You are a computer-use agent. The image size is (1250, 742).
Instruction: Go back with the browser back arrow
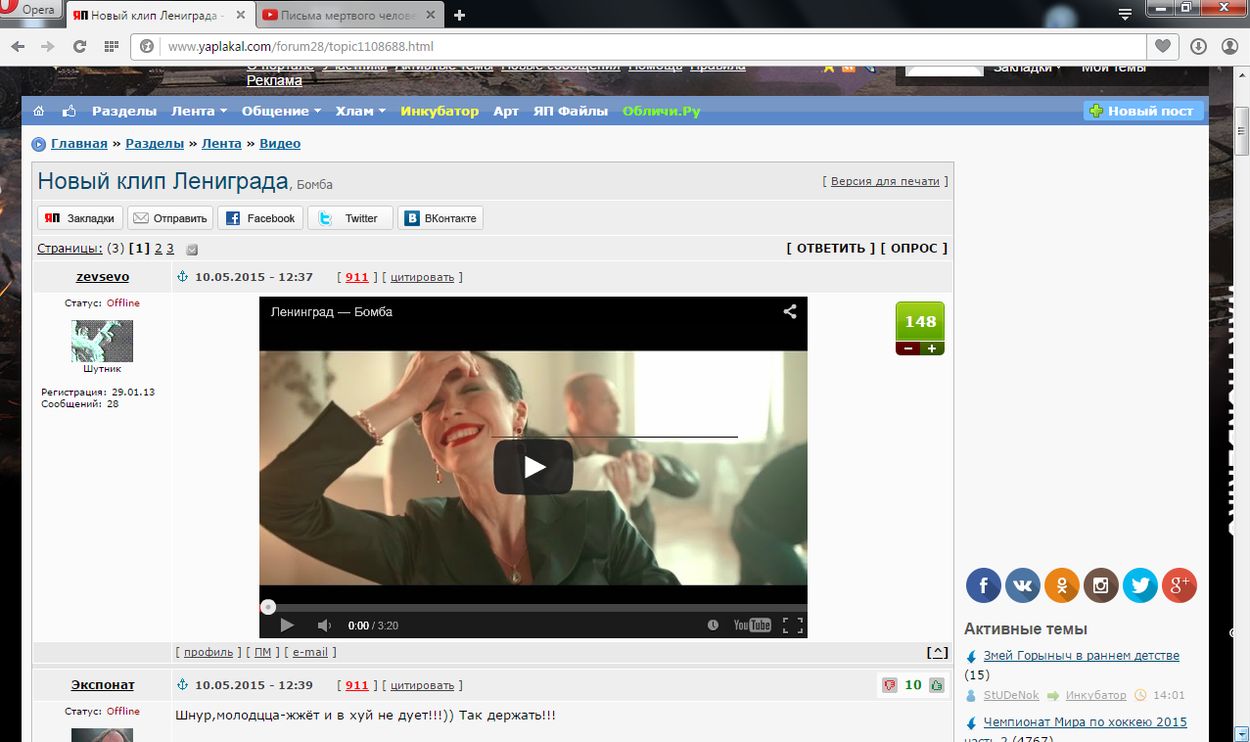tap(19, 46)
